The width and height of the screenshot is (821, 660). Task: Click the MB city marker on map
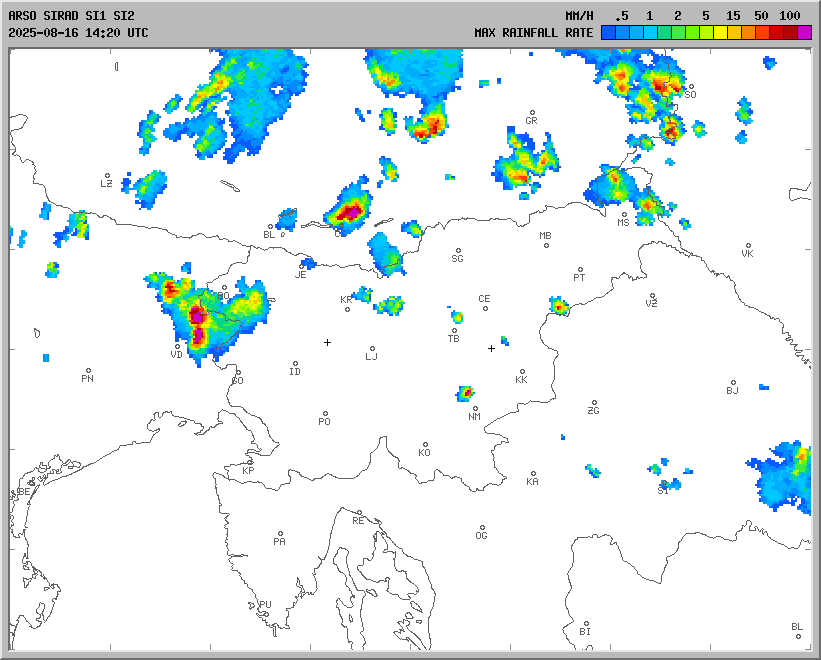546,245
